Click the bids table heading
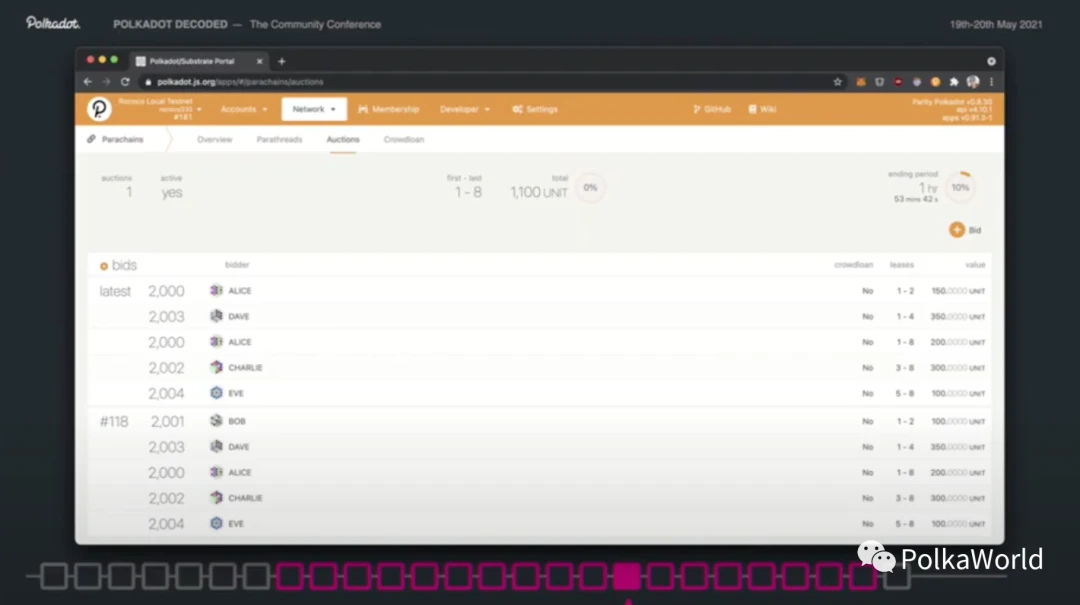1080x605 pixels. coord(118,265)
